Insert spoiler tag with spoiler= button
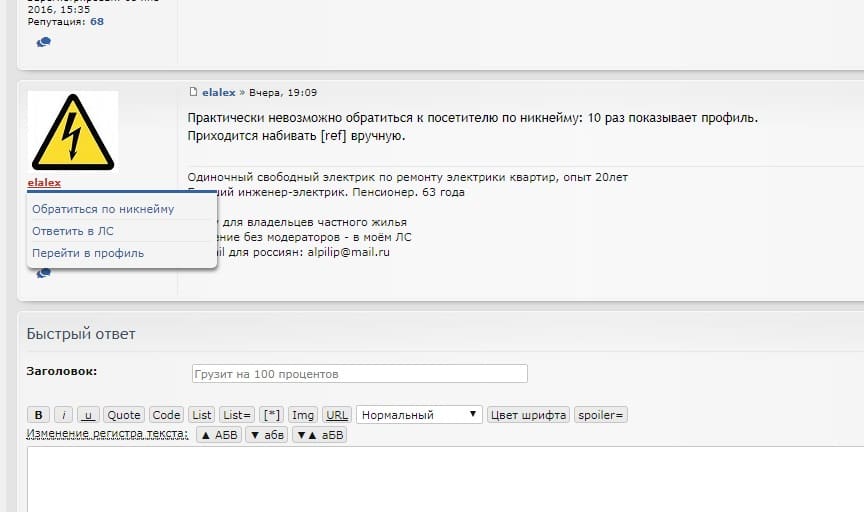 (x=601, y=415)
